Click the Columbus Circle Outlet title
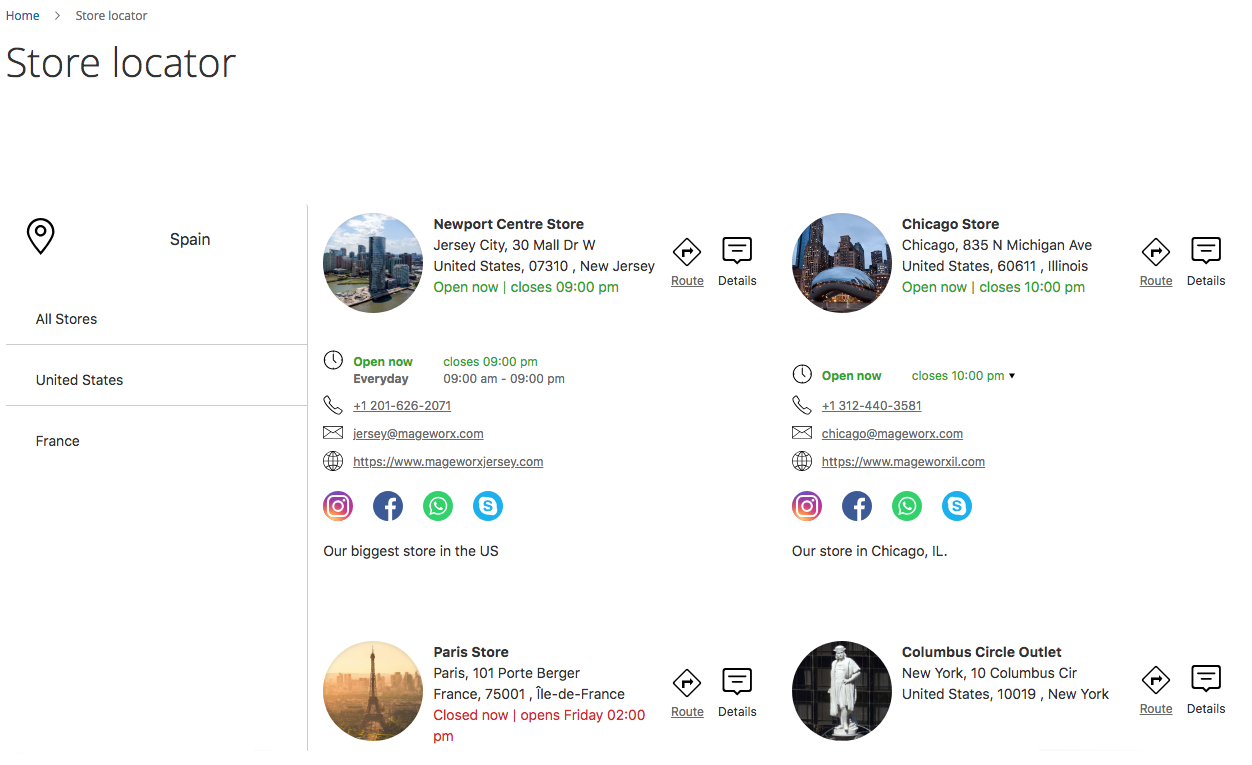Screen dimensions: 1252x765 (982, 652)
